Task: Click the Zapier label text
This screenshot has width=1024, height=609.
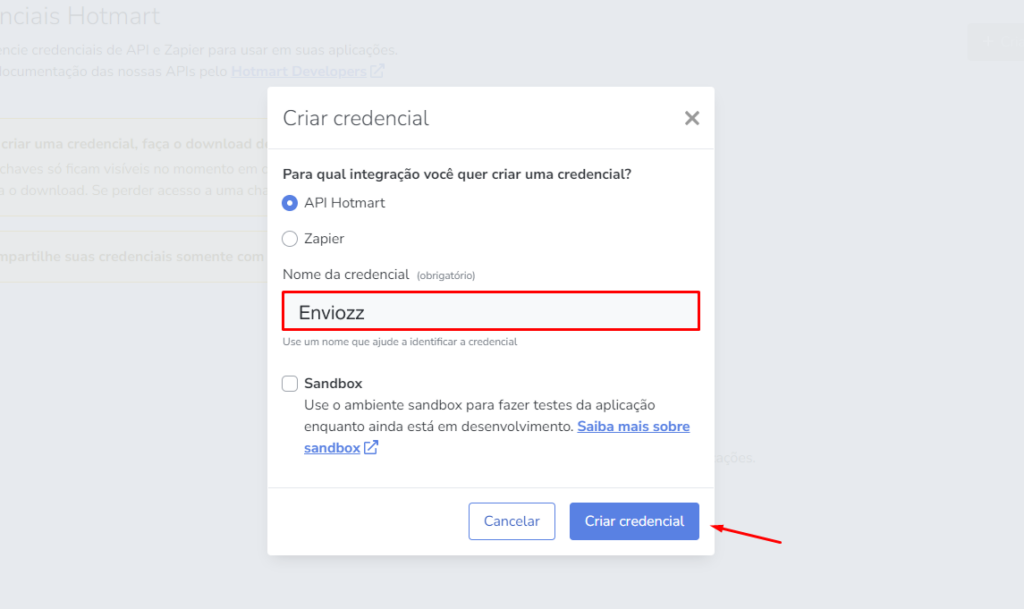Action: click(324, 239)
